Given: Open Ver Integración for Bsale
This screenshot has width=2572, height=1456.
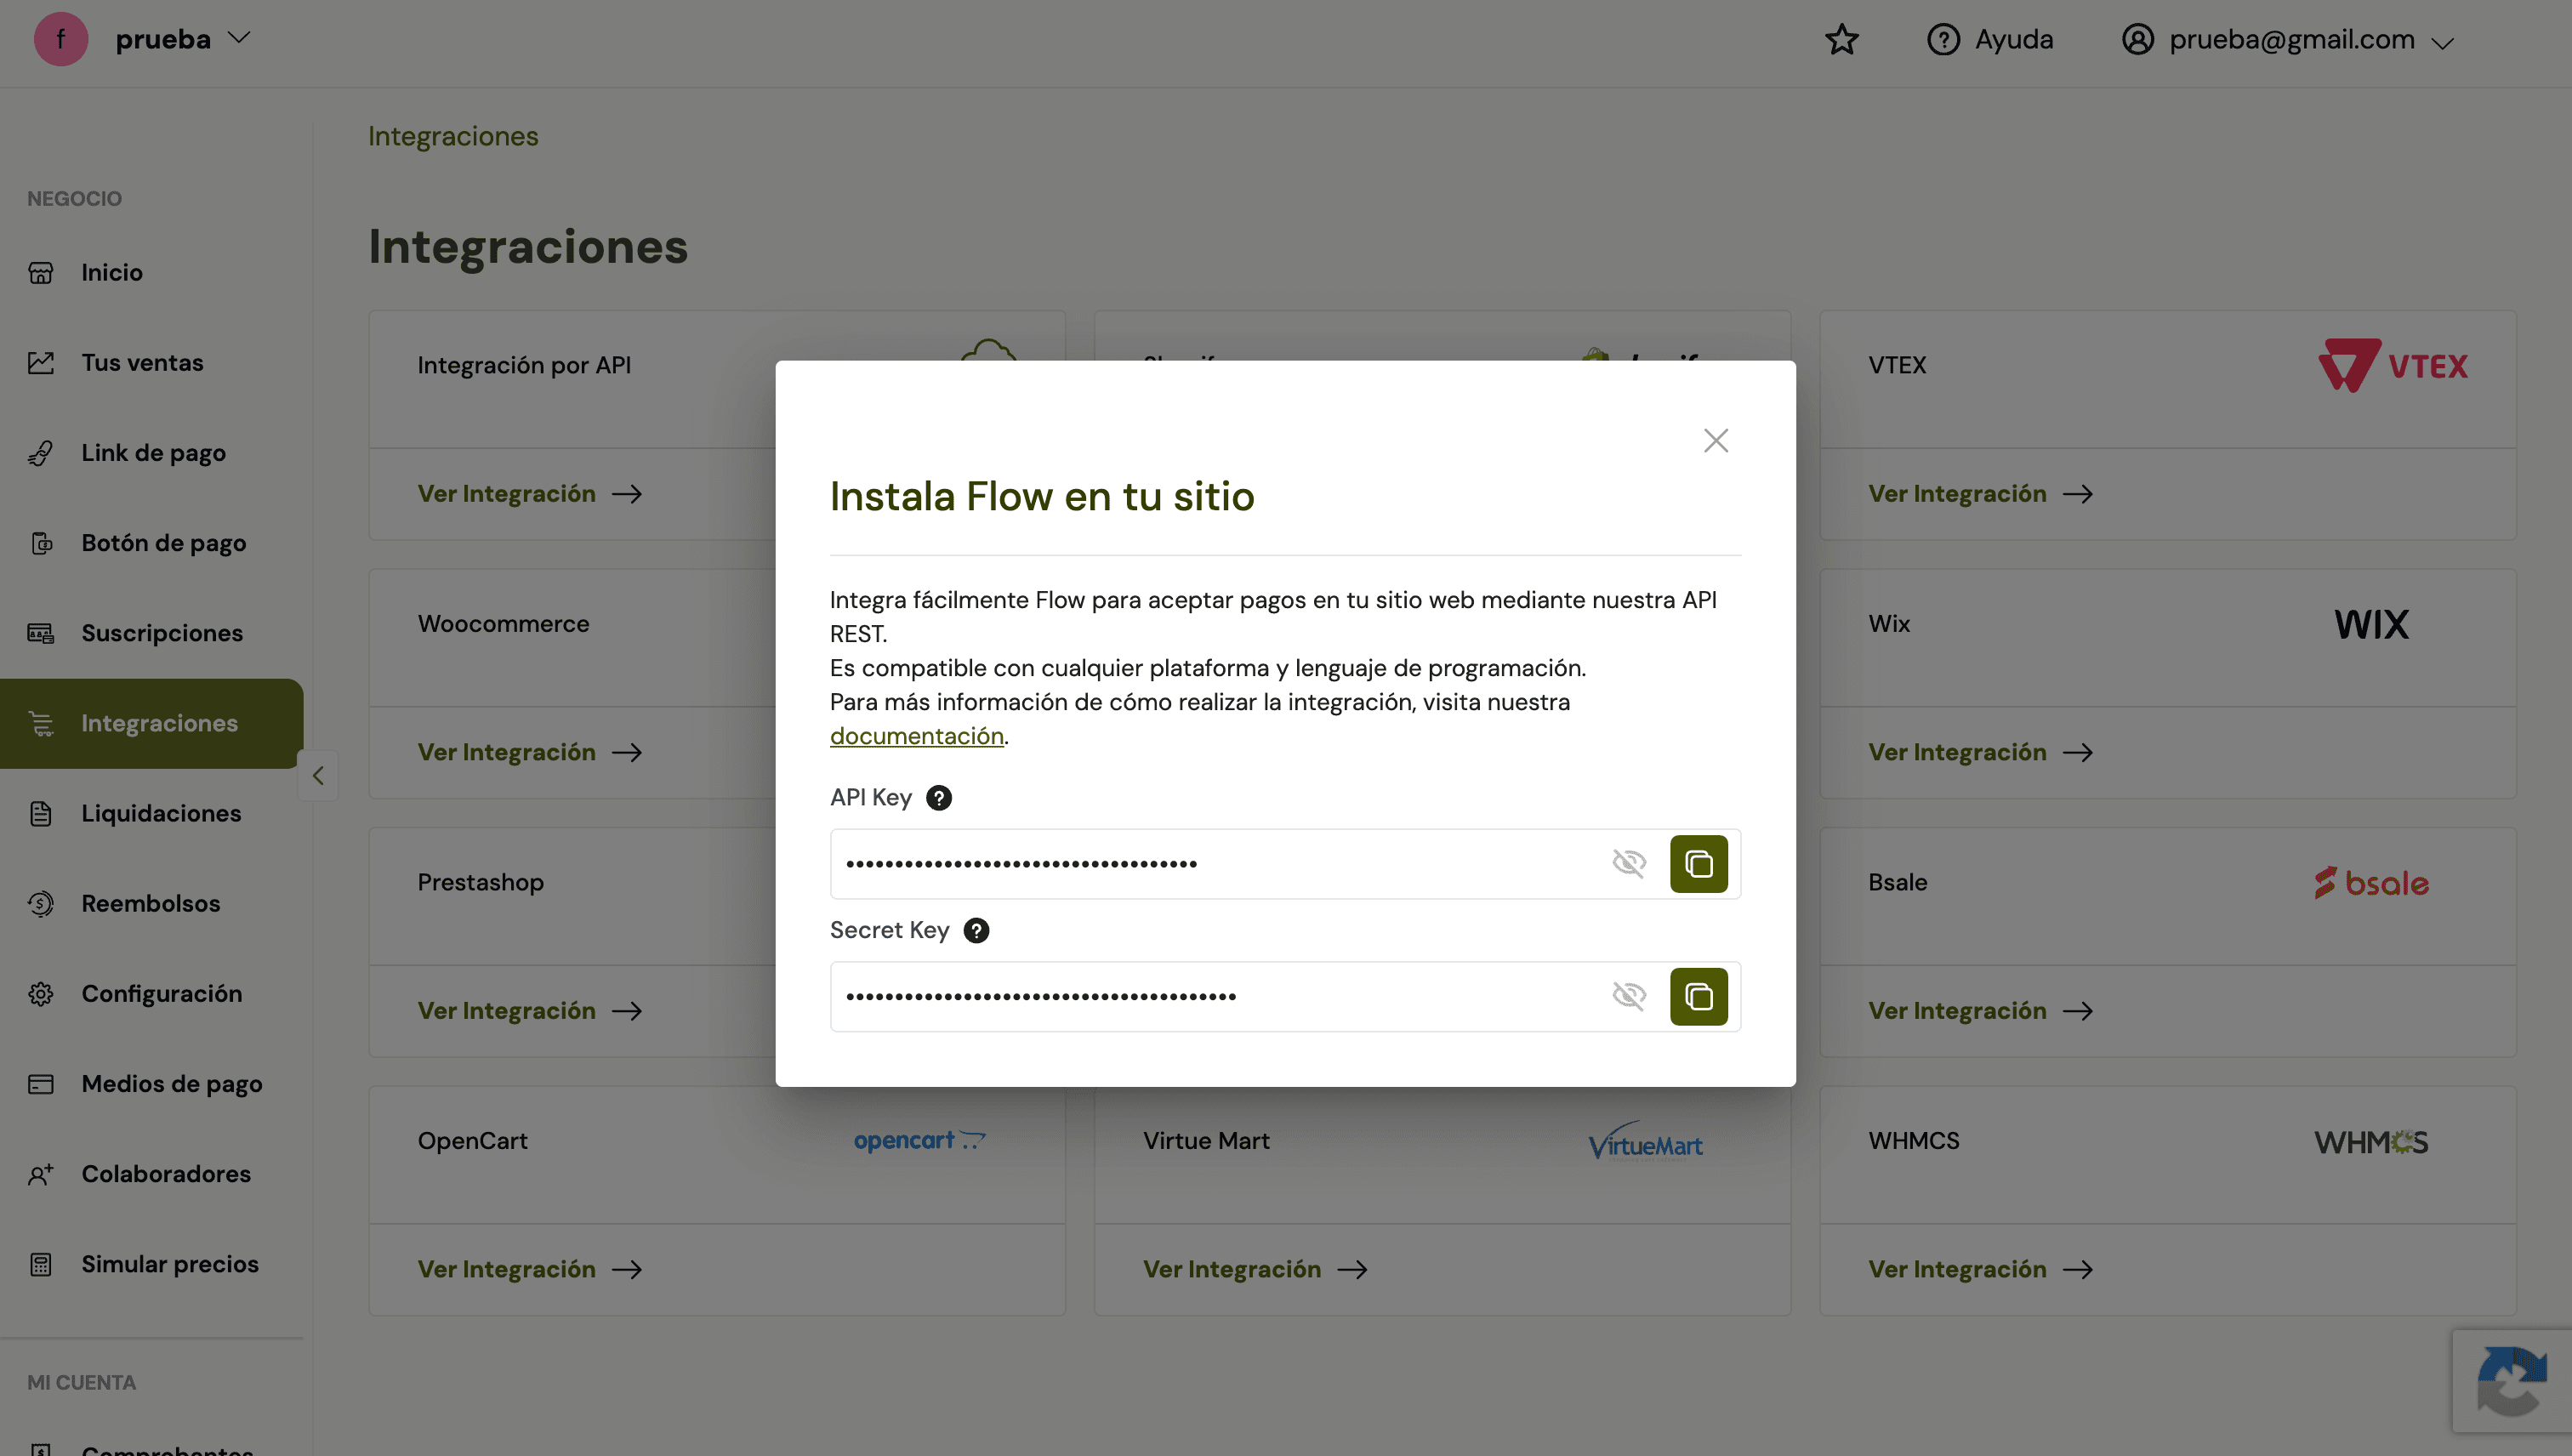Looking at the screenshot, I should 1981,1011.
